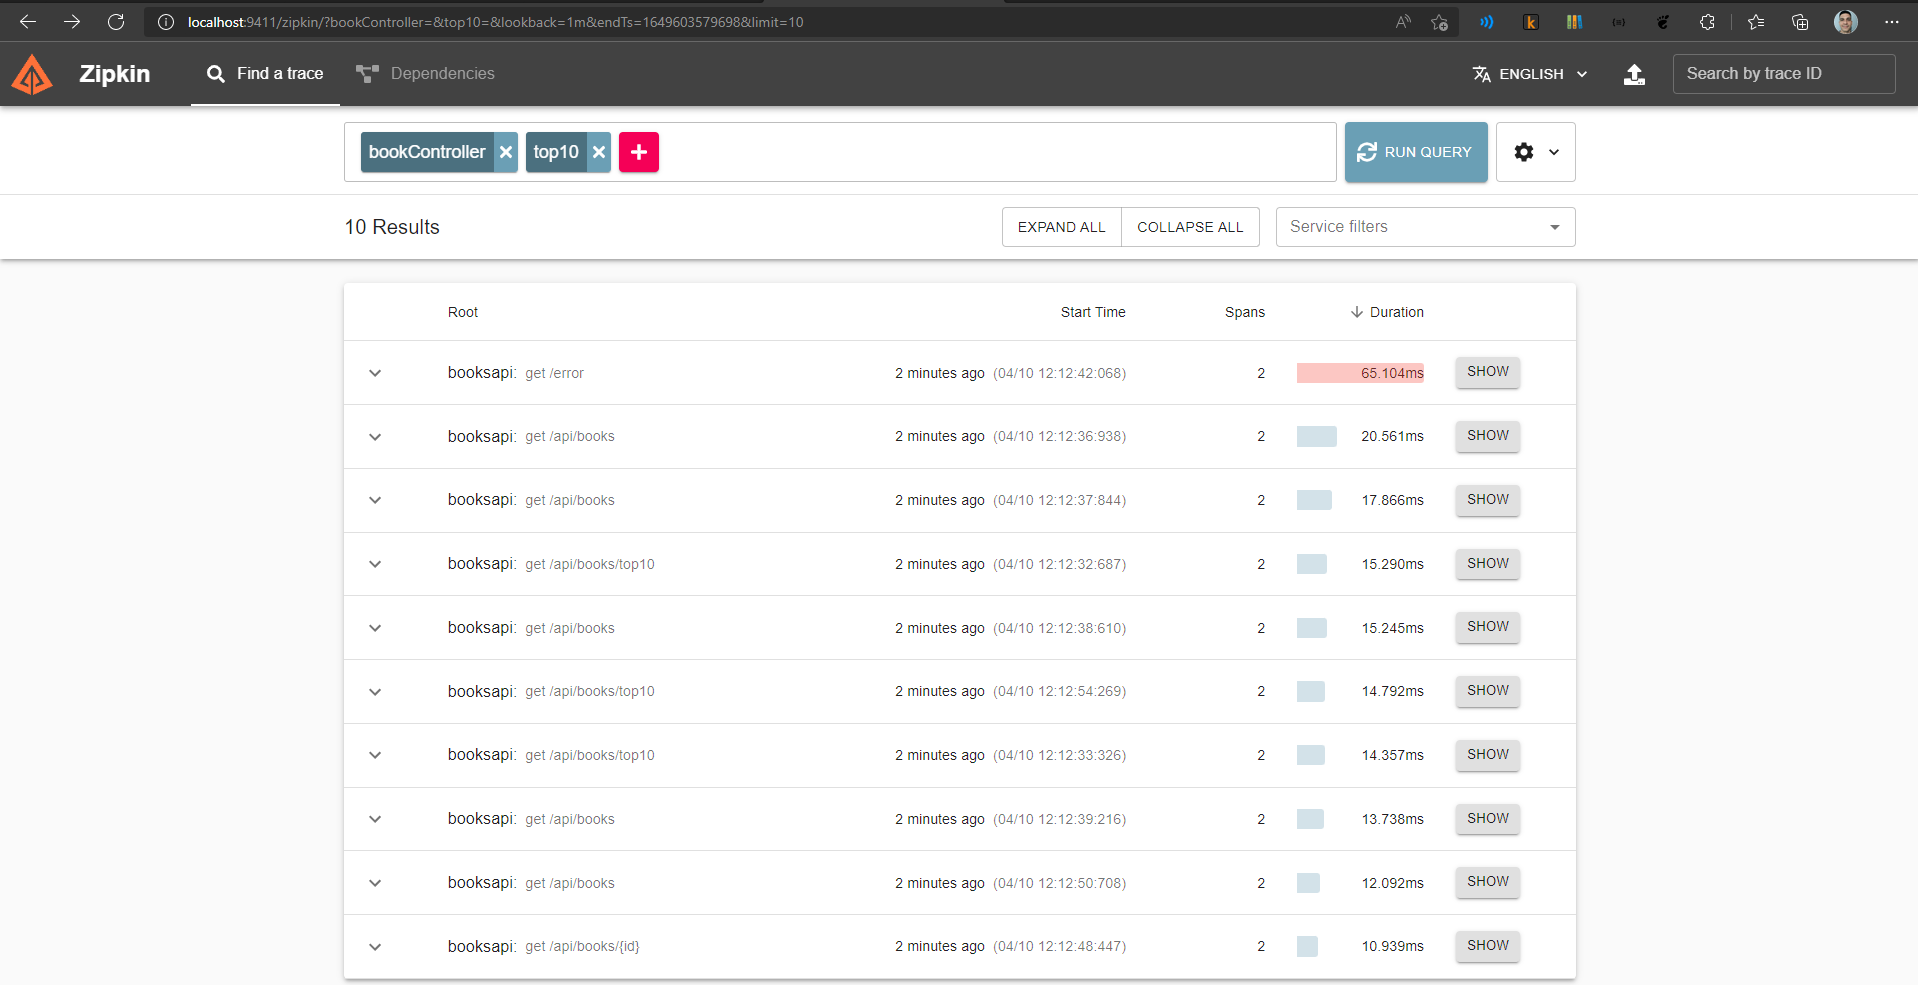Click the RUN QUERY button
Screen dimensions: 1918x985
[1416, 152]
